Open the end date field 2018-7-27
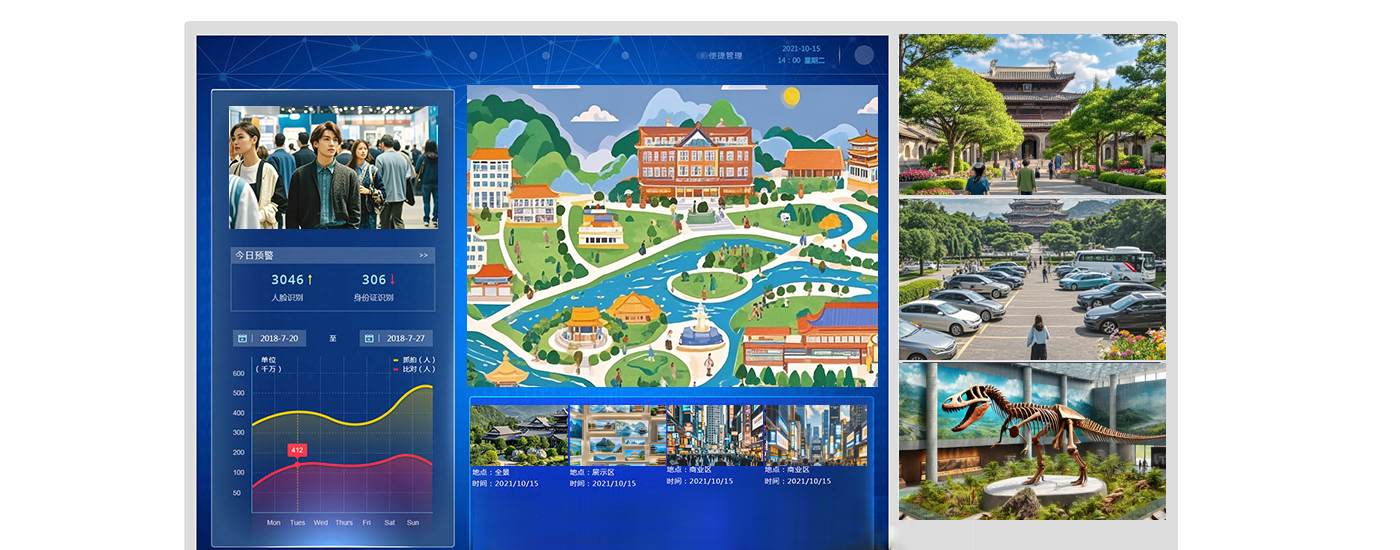 [x=405, y=338]
